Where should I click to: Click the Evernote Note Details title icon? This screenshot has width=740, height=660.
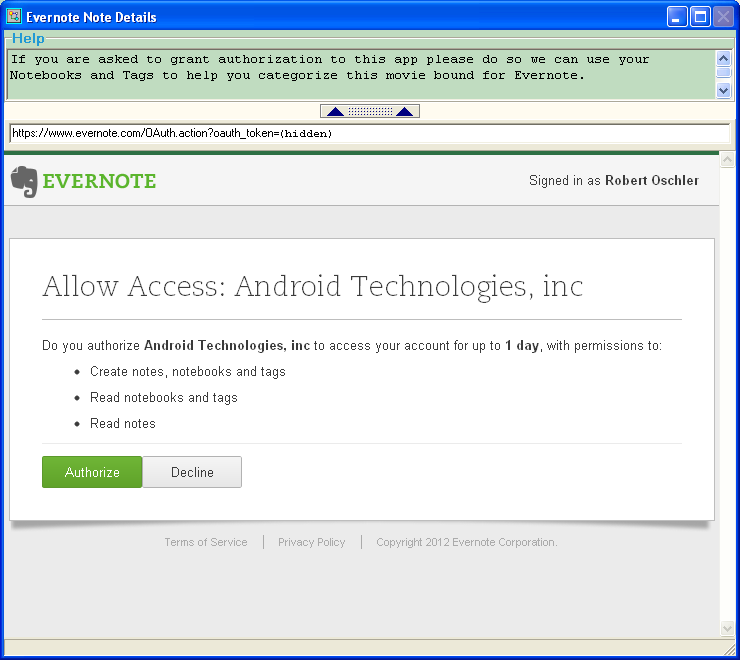pos(14,17)
